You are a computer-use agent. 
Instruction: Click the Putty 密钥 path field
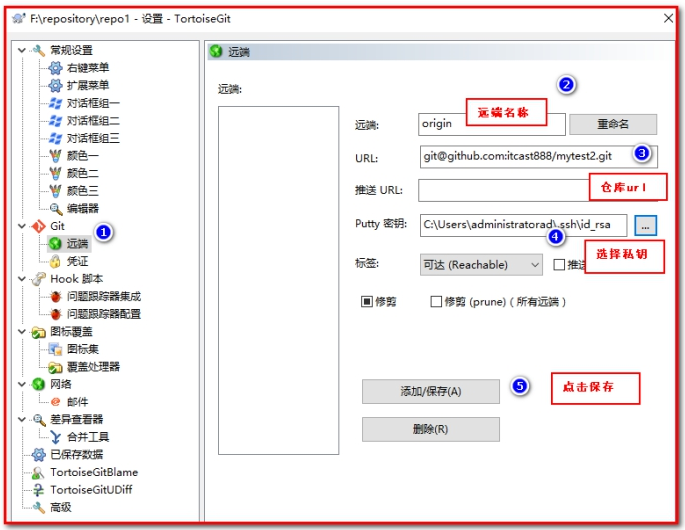(x=523, y=225)
